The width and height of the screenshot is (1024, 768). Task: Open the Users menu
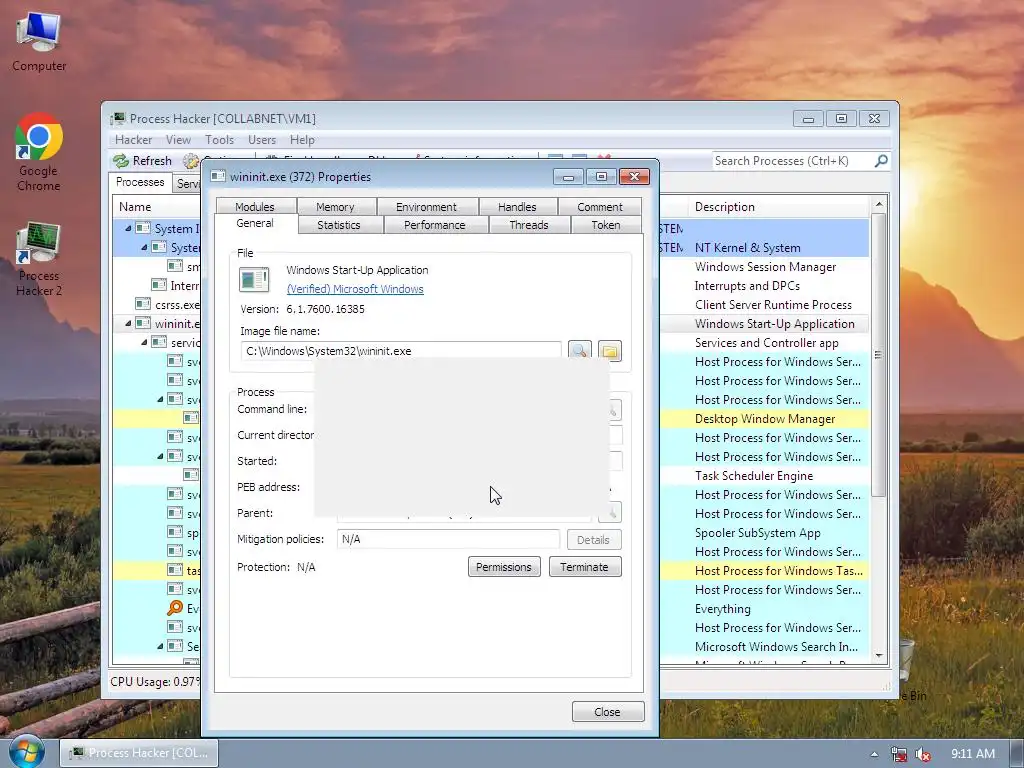(262, 140)
